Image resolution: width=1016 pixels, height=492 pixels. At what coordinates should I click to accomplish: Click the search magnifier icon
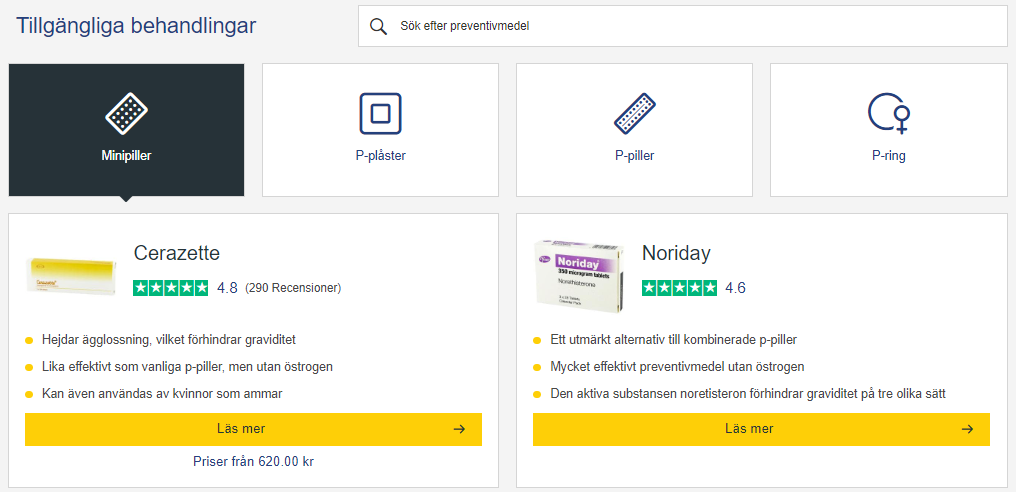[x=378, y=26]
